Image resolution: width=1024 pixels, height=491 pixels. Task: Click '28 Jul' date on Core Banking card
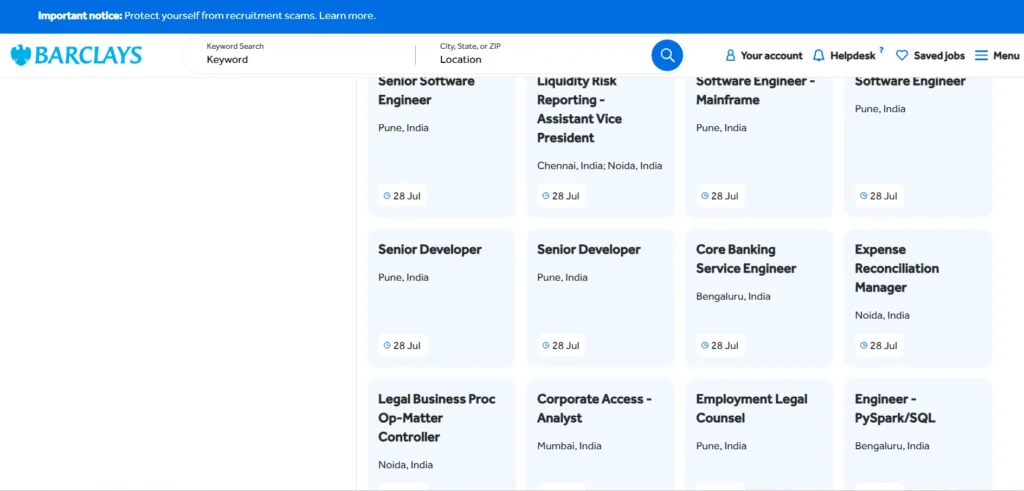724,345
